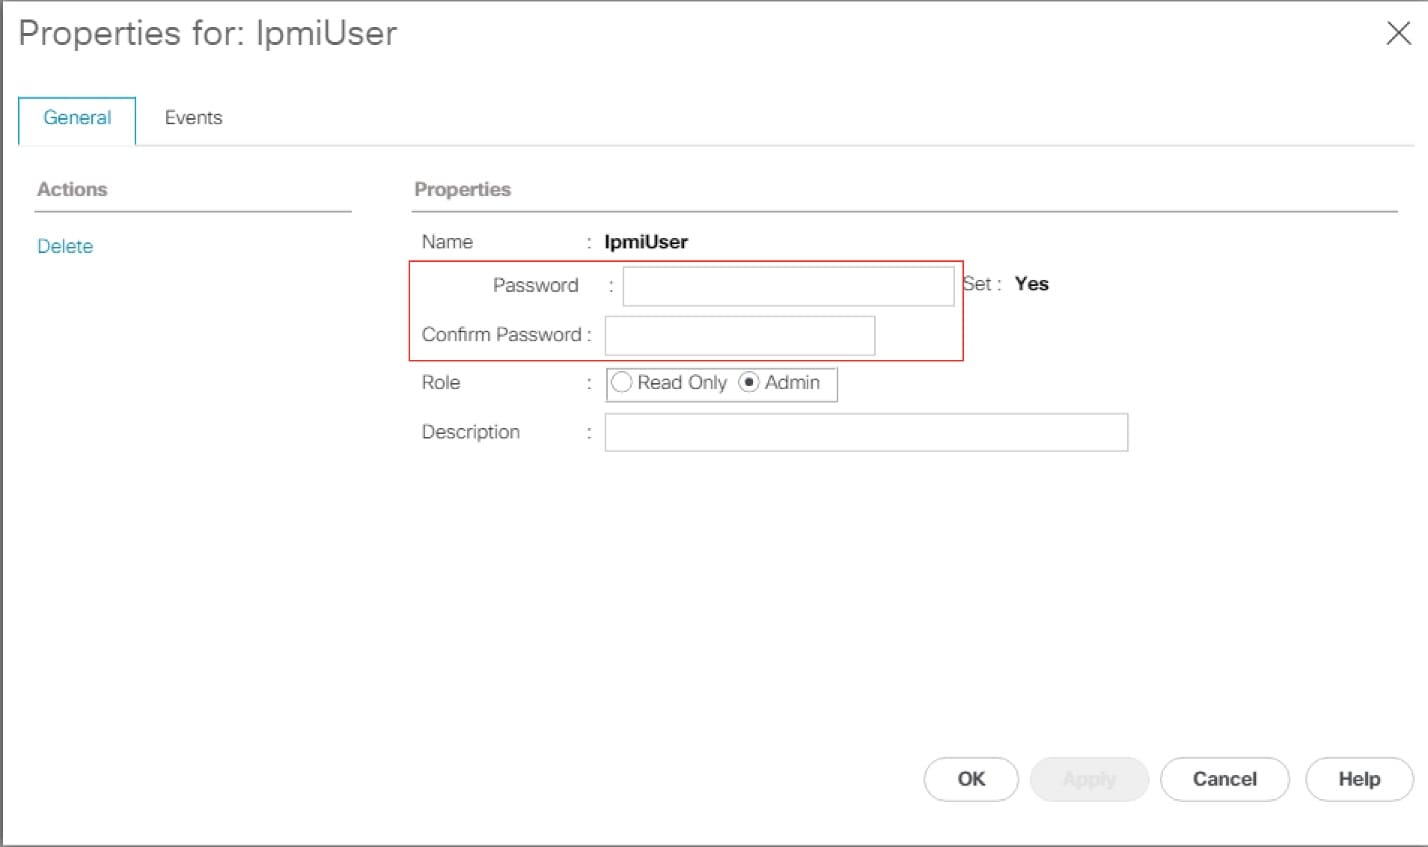The image size is (1428, 847).
Task: Click into the Confirm Password field
Action: tap(739, 336)
